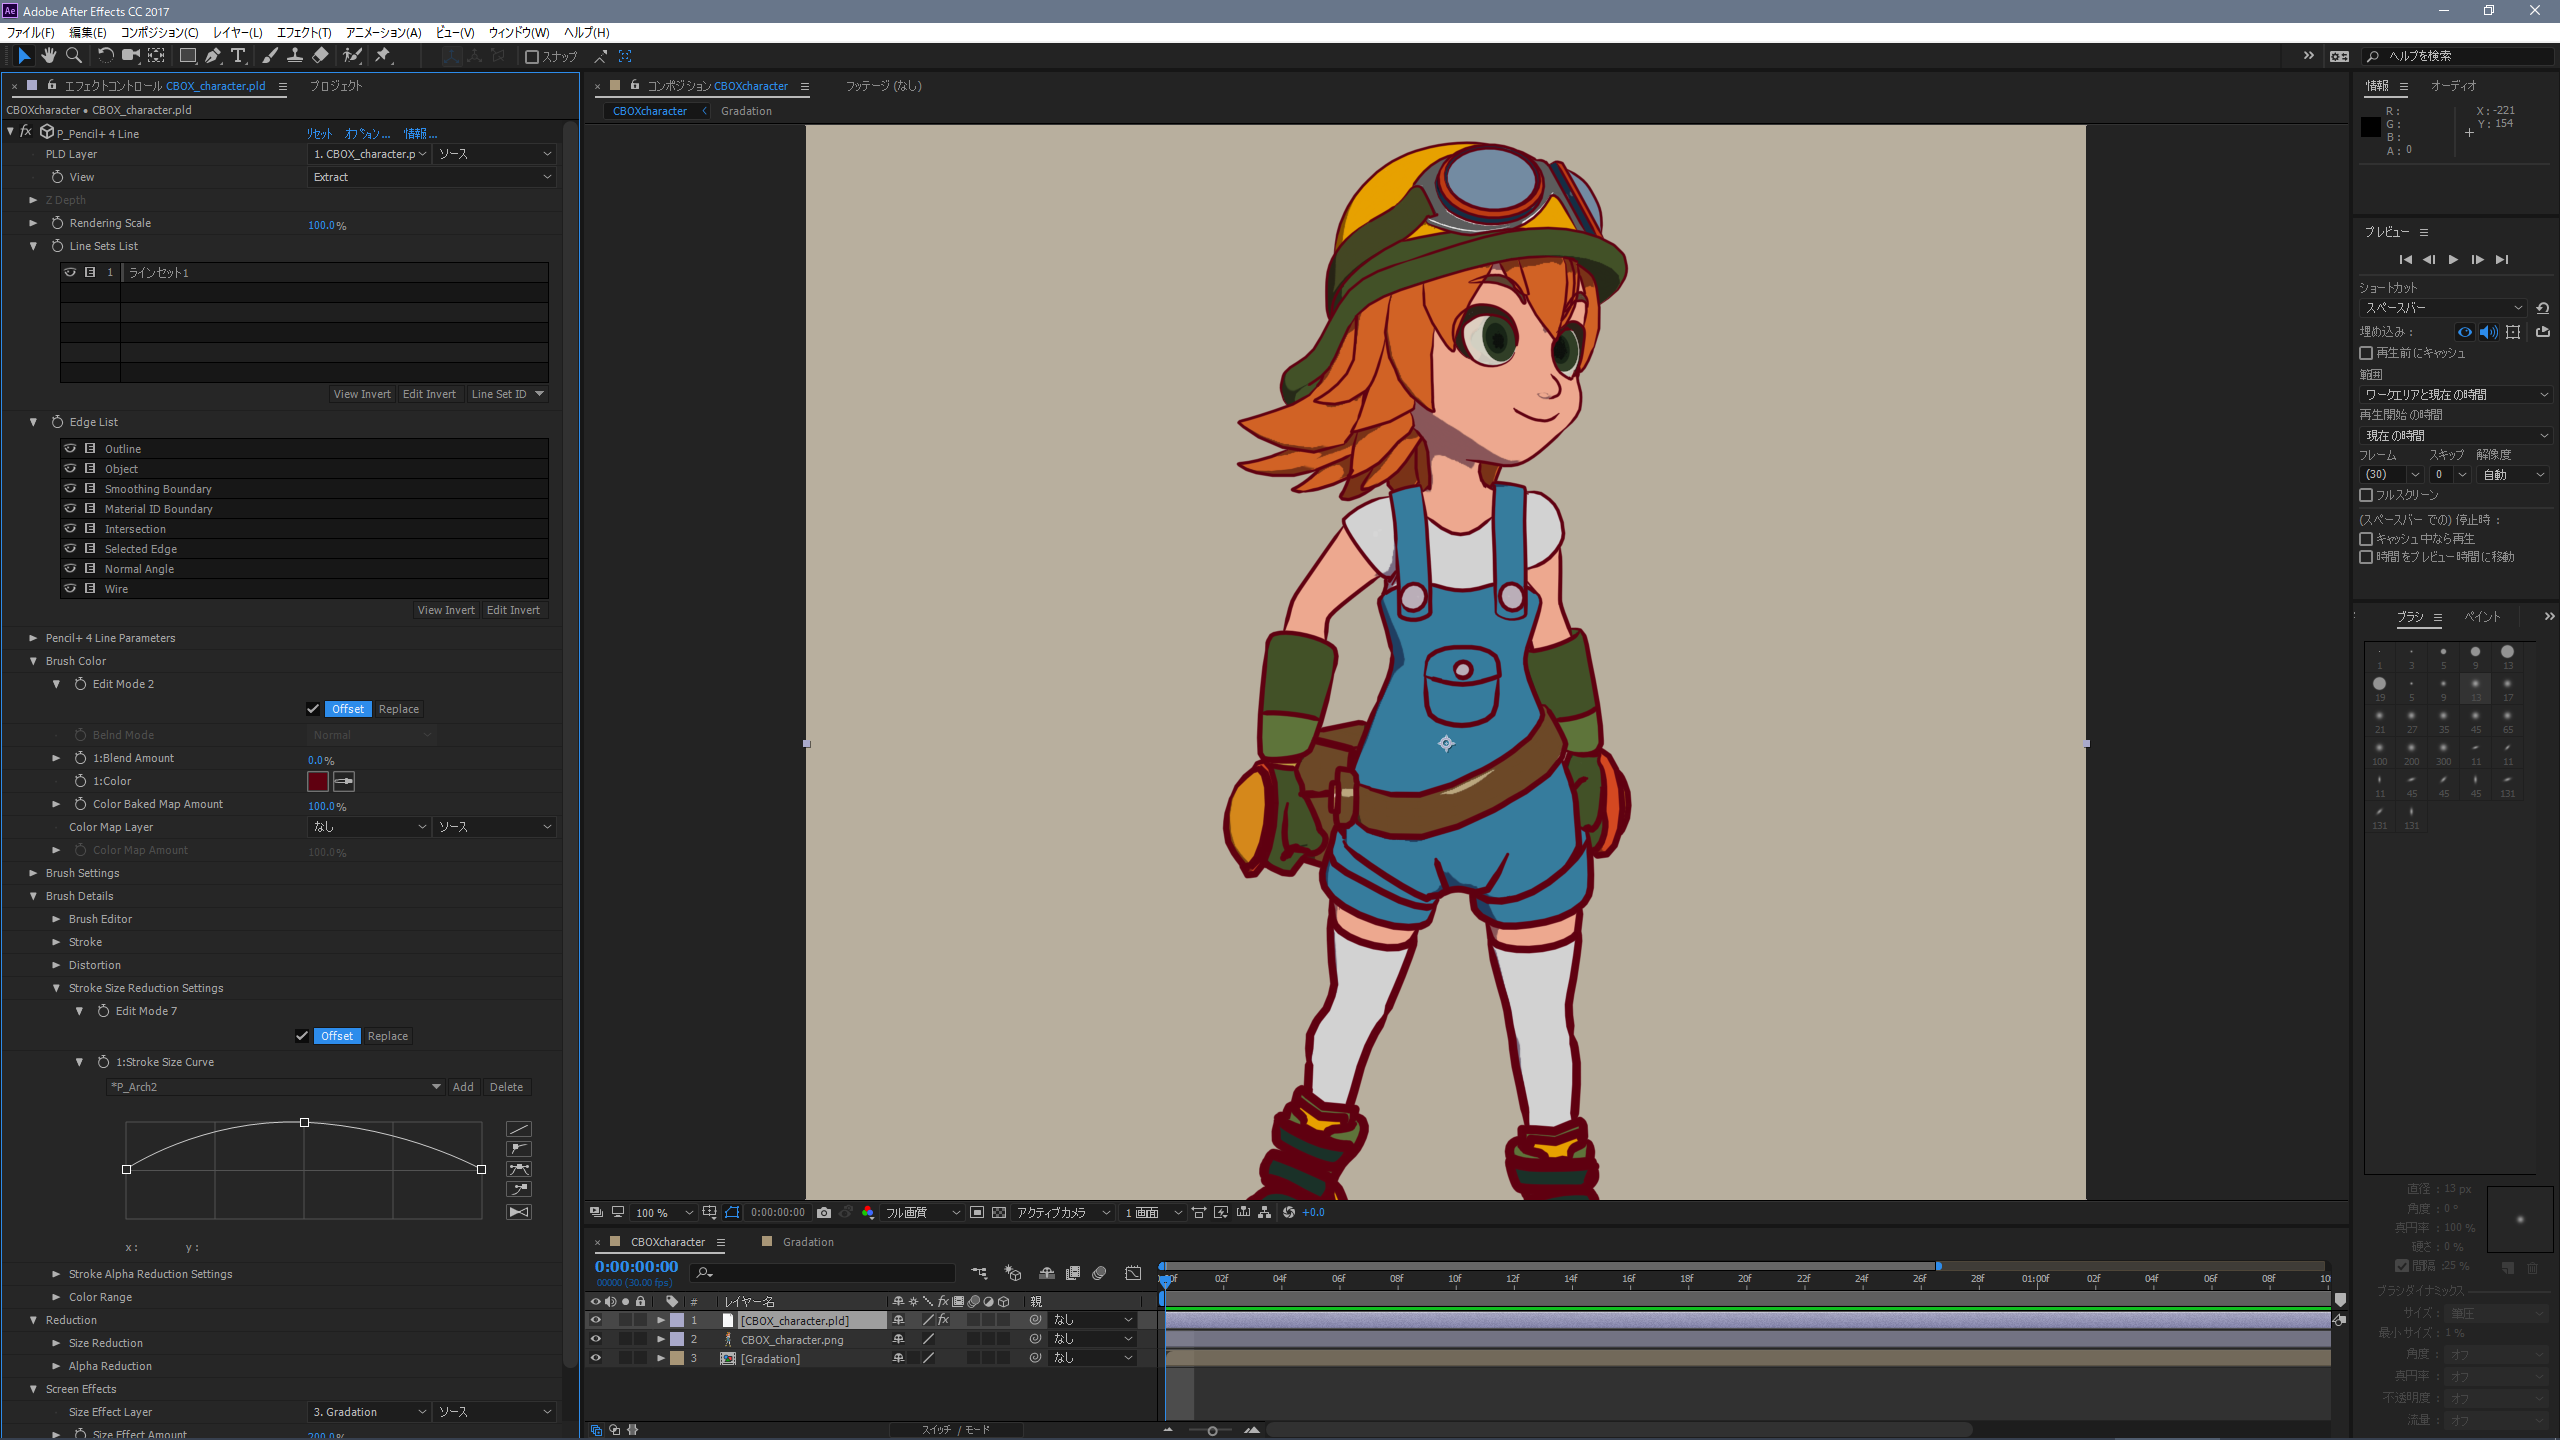Open the P_Arch2 curve preset dropdown
The width and height of the screenshot is (2560, 1440).
coord(275,1087)
